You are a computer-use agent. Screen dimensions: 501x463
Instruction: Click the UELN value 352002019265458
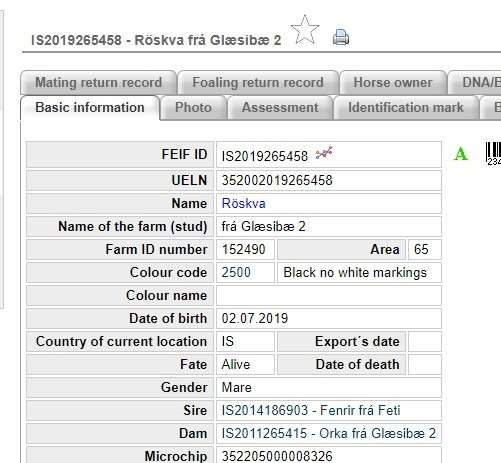(277, 180)
